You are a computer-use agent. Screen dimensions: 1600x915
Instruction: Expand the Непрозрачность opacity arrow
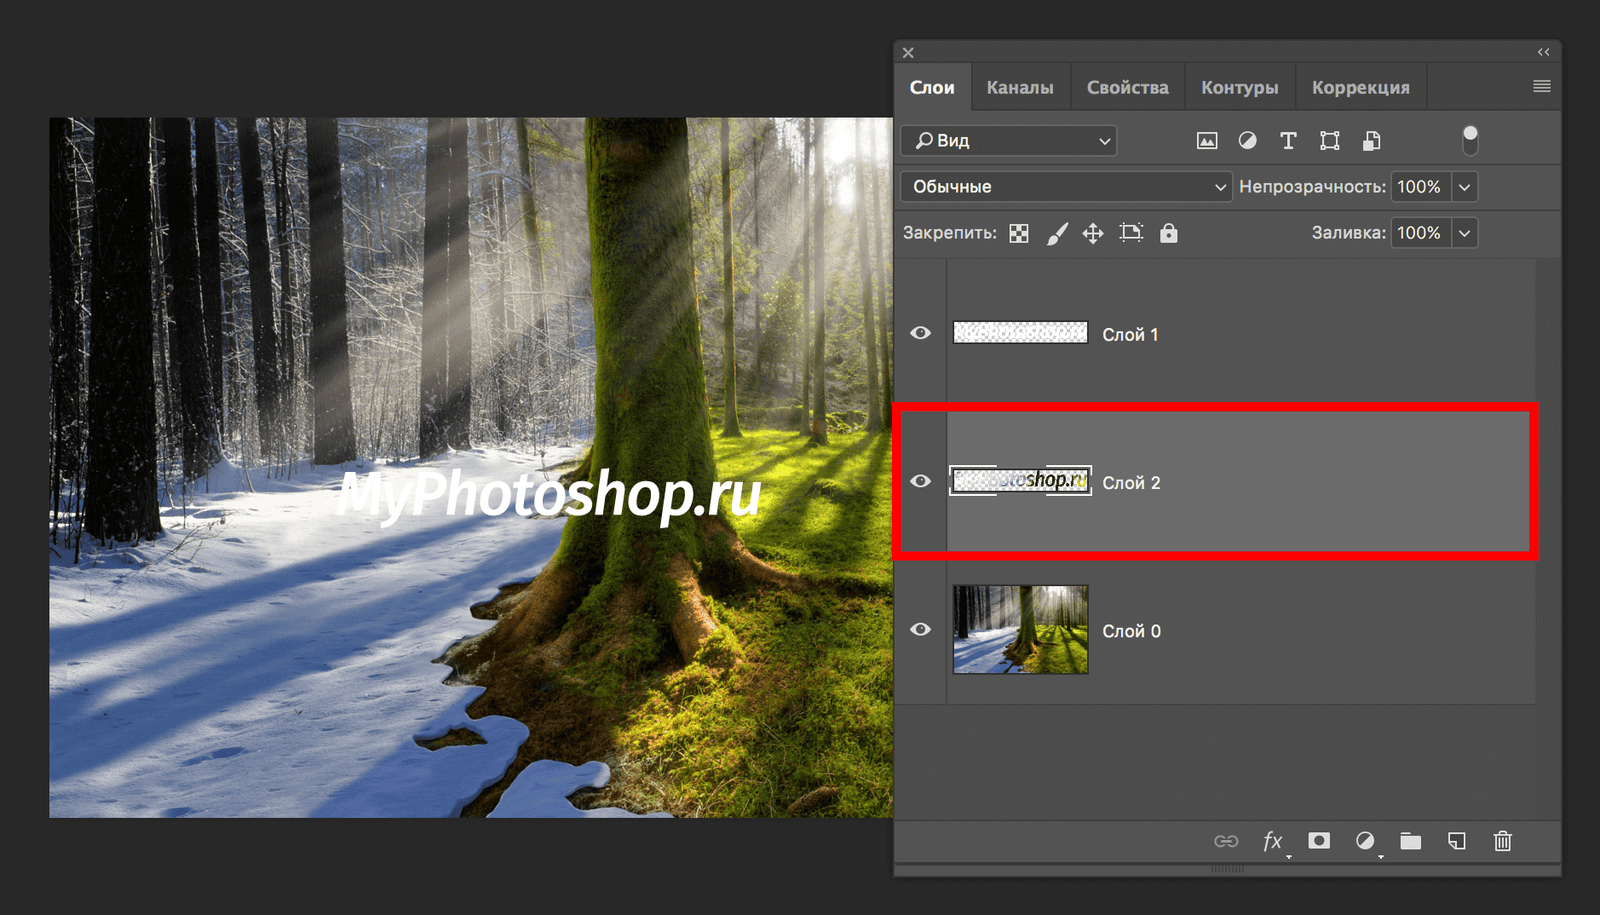point(1464,187)
